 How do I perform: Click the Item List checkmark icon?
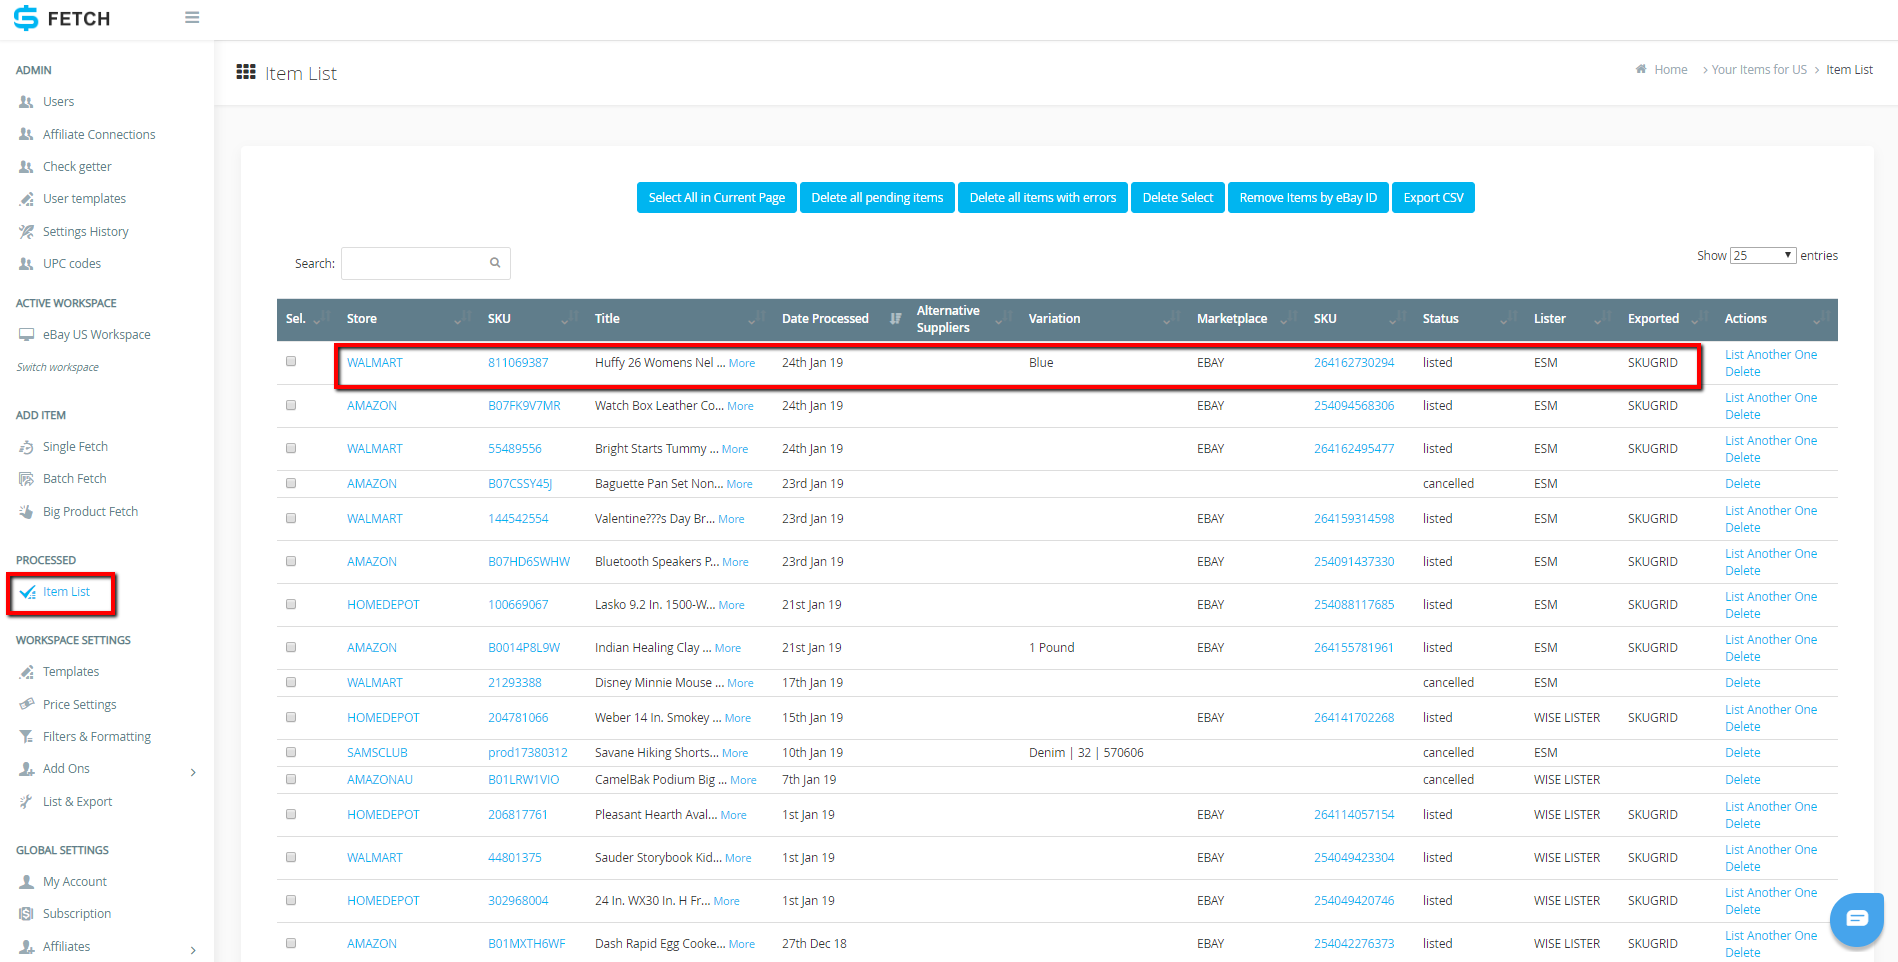(28, 592)
